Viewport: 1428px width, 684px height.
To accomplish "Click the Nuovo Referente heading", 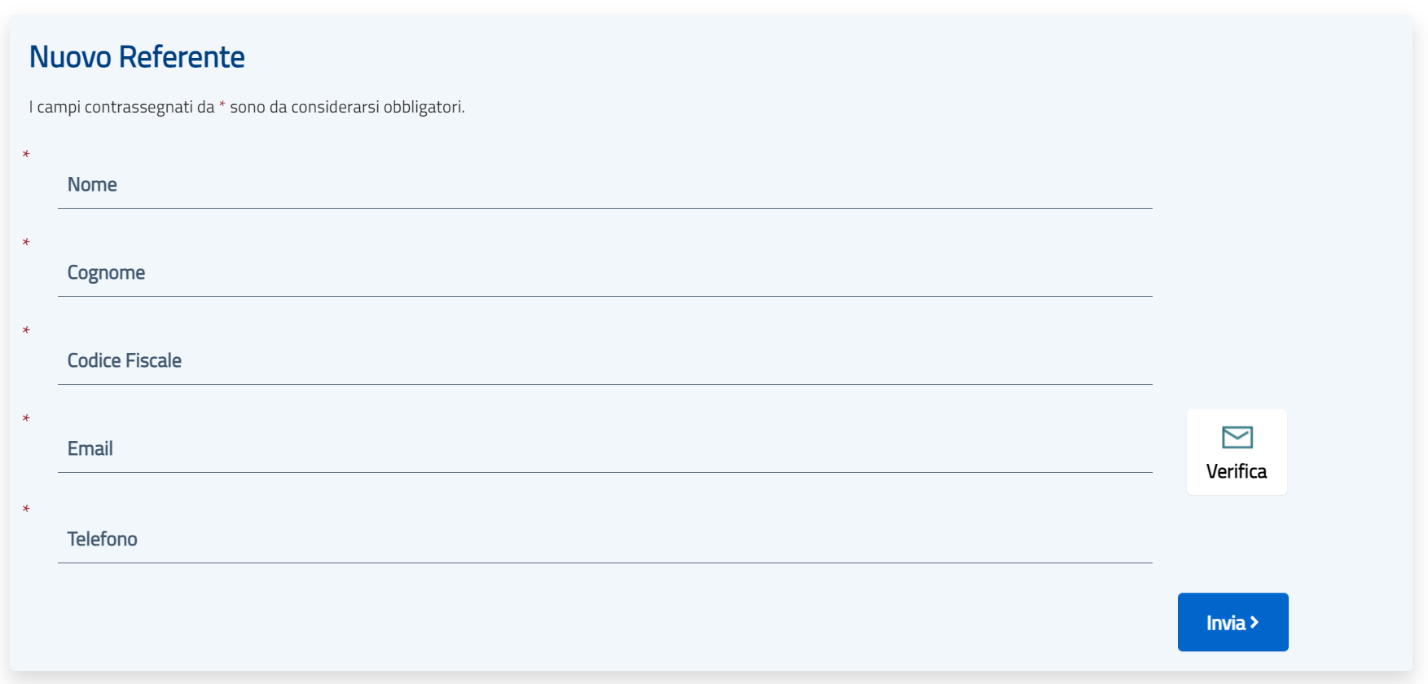I will (137, 57).
